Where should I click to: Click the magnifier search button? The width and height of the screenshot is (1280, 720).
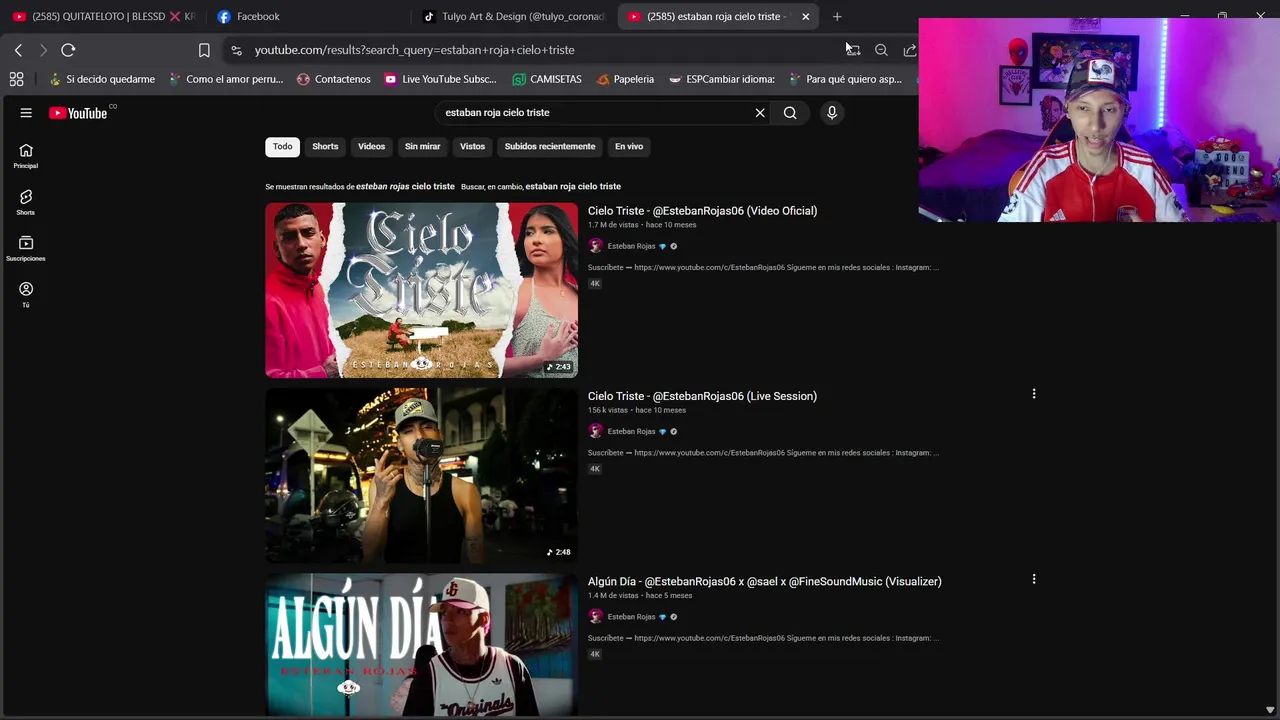pos(790,113)
